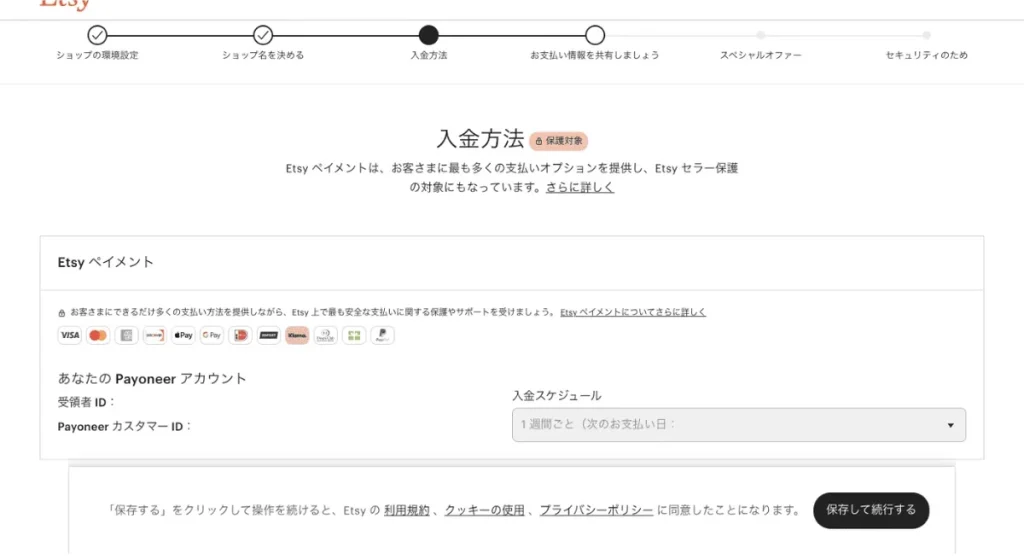Click the 入金スケジュール label

(556, 396)
